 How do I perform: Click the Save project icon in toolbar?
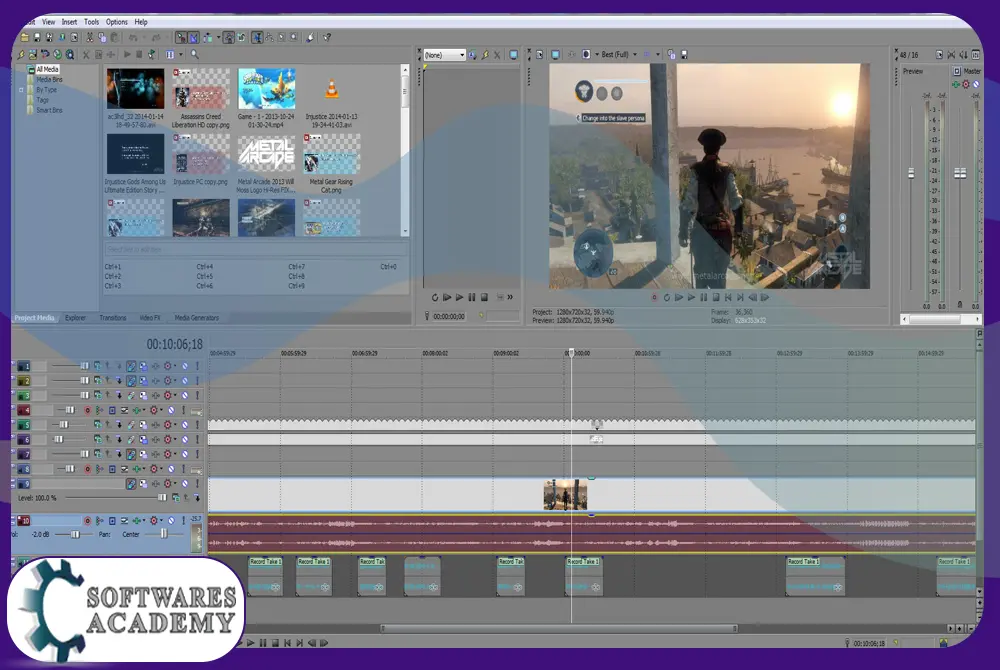(x=37, y=38)
